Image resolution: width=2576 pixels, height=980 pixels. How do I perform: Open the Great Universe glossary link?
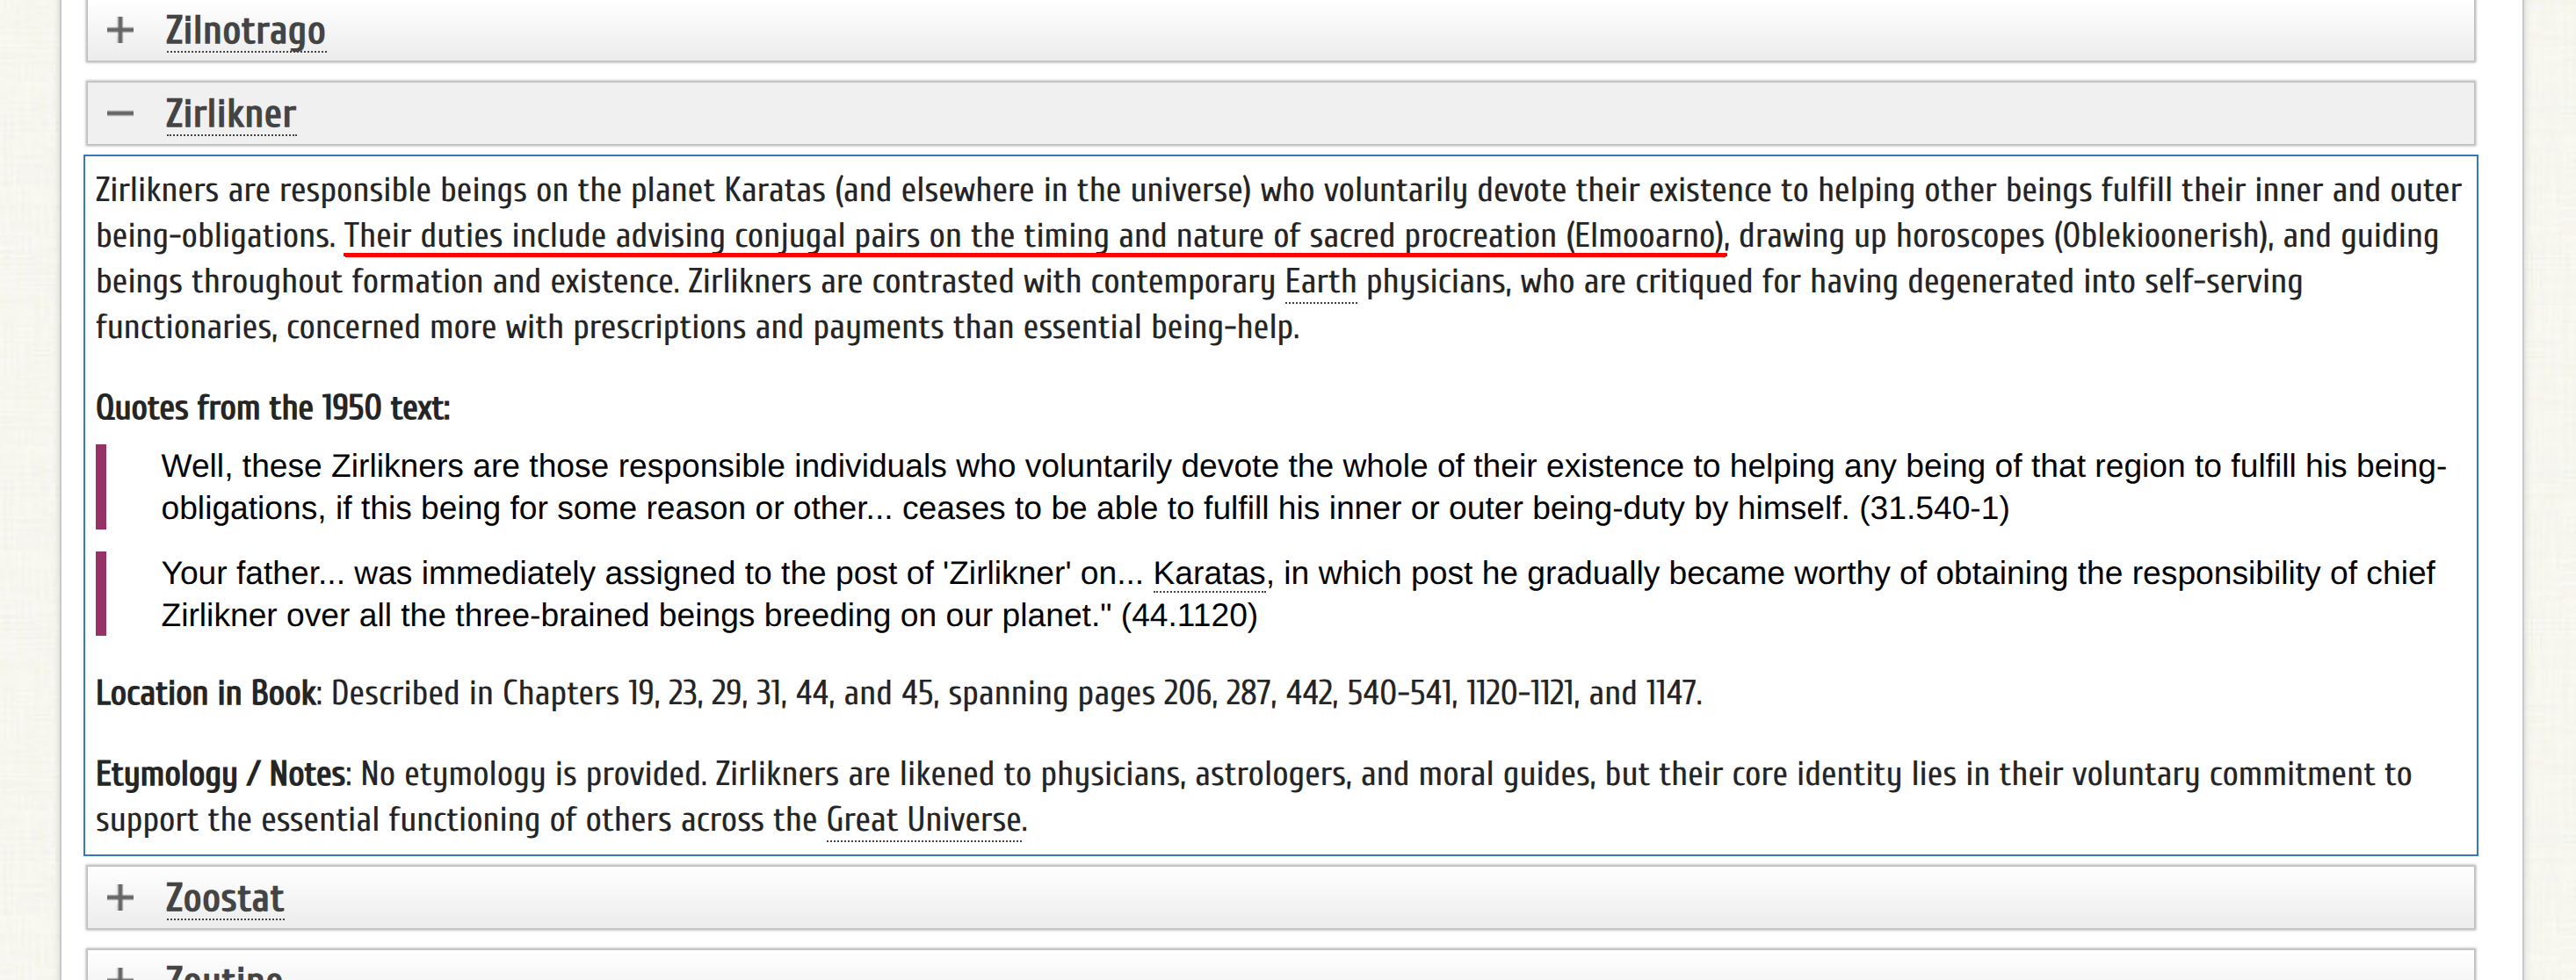pos(923,820)
